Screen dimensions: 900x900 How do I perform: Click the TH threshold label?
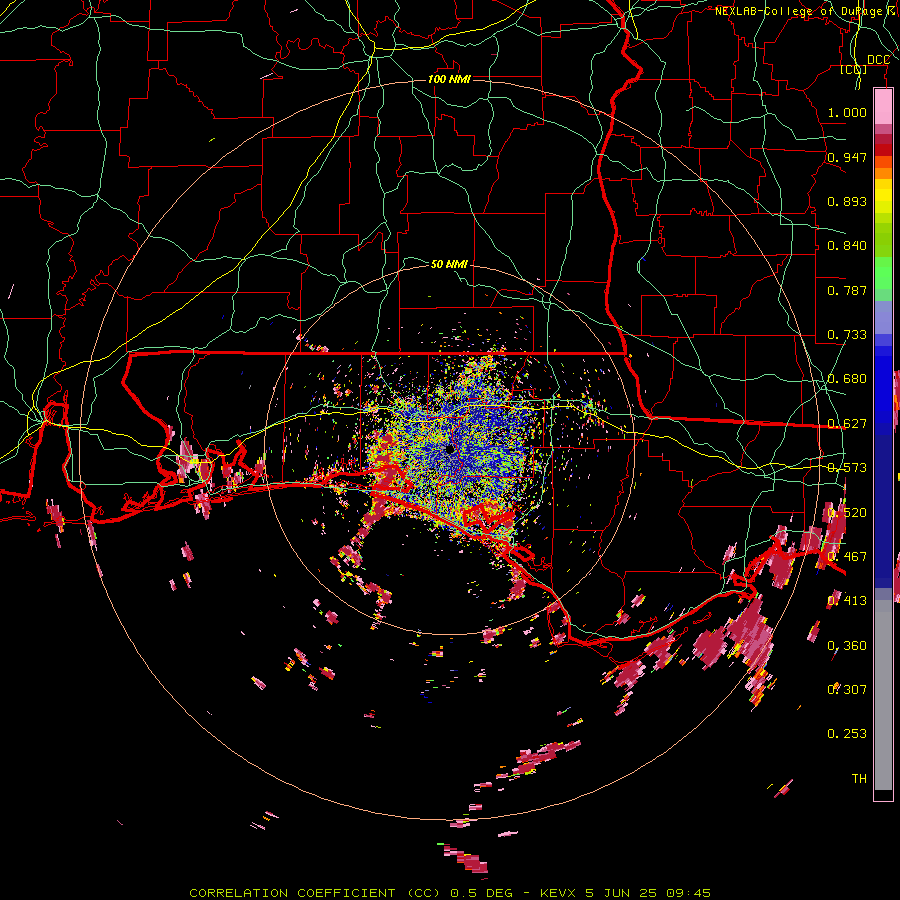coord(859,778)
